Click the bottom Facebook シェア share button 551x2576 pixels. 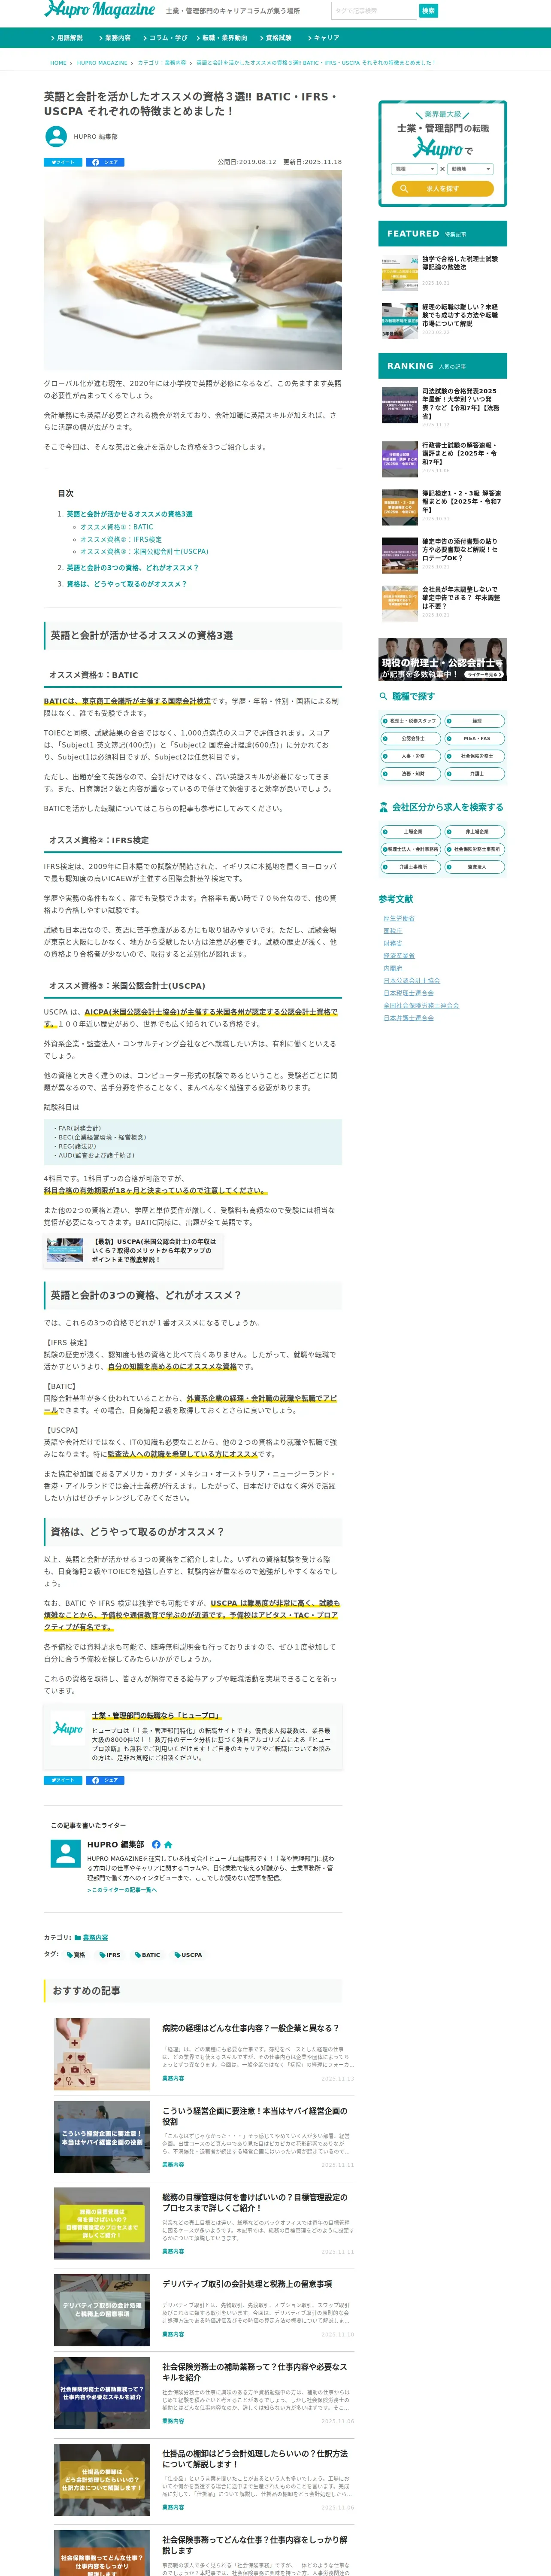click(x=105, y=1780)
